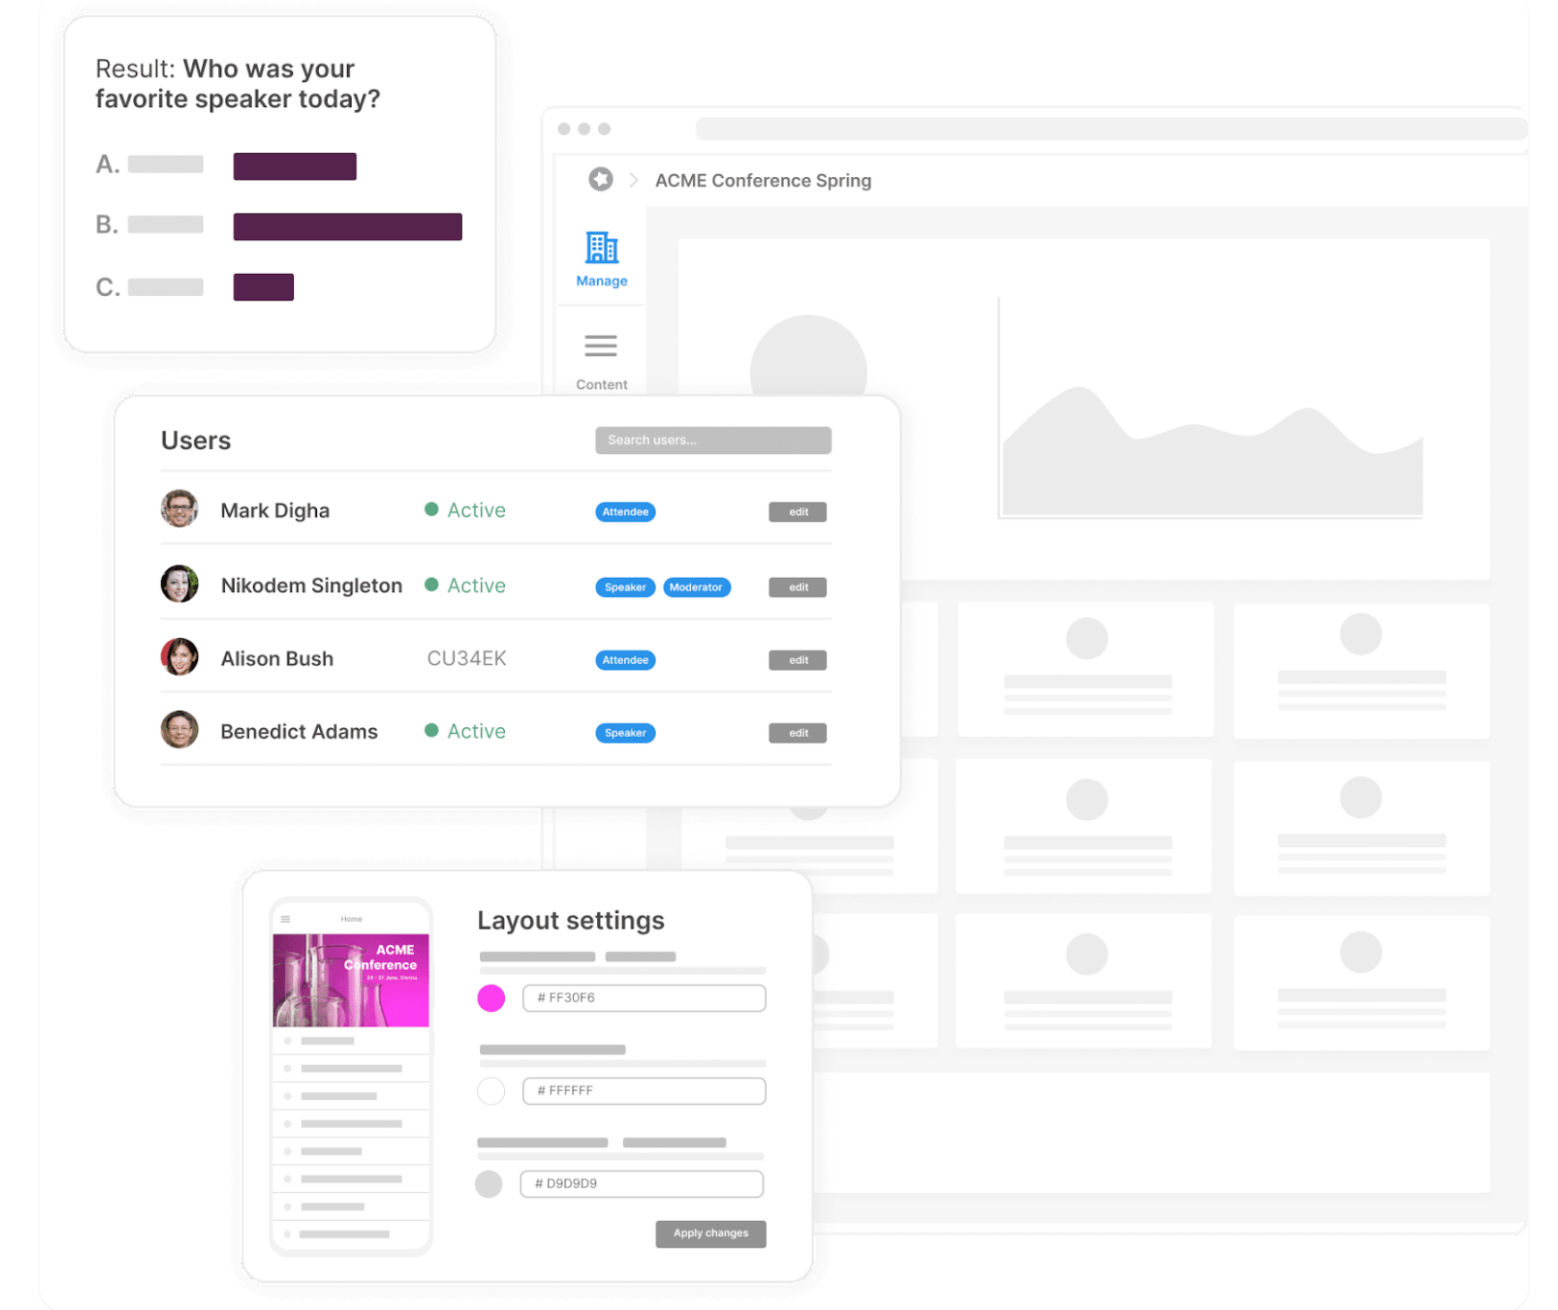Screen dimensions: 1558x1310
Task: Select the name Alison Bush
Action: coord(277,659)
